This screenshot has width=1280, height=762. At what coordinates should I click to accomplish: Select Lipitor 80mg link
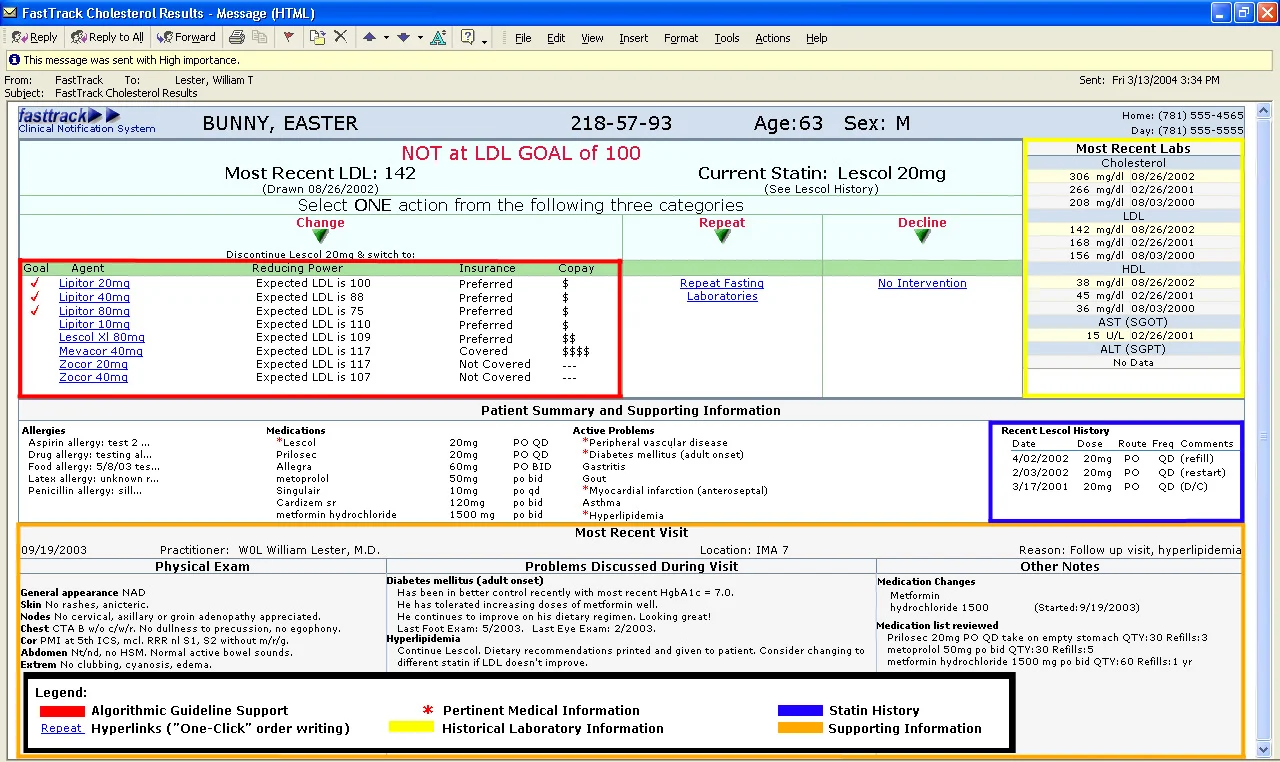click(x=94, y=311)
